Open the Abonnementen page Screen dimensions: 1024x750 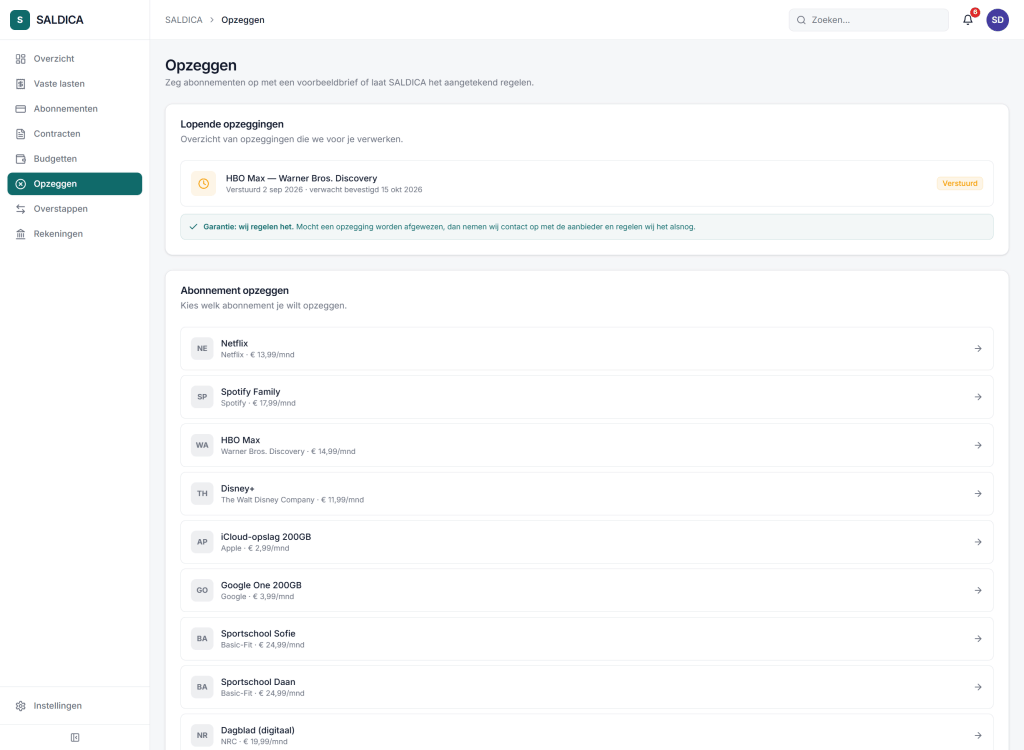[74, 108]
